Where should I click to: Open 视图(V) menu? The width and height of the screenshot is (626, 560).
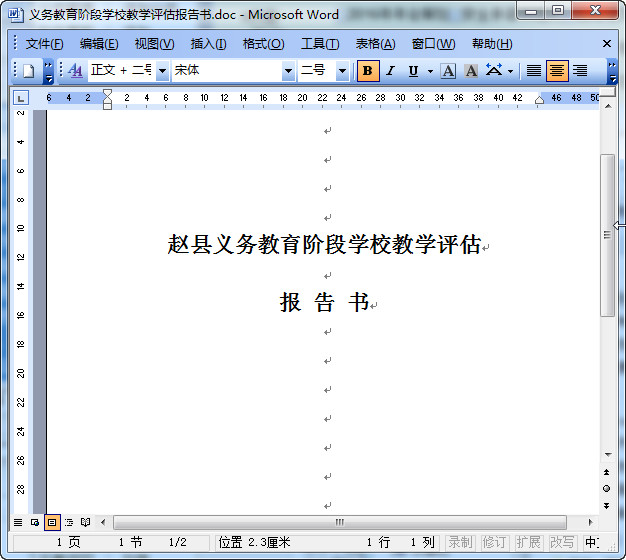pyautogui.click(x=154, y=44)
